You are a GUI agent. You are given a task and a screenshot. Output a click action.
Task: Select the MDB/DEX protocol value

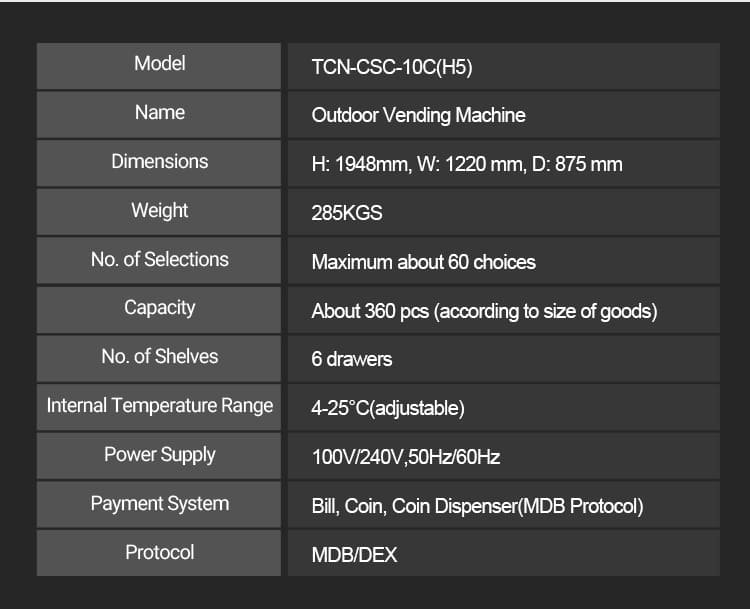click(x=354, y=555)
